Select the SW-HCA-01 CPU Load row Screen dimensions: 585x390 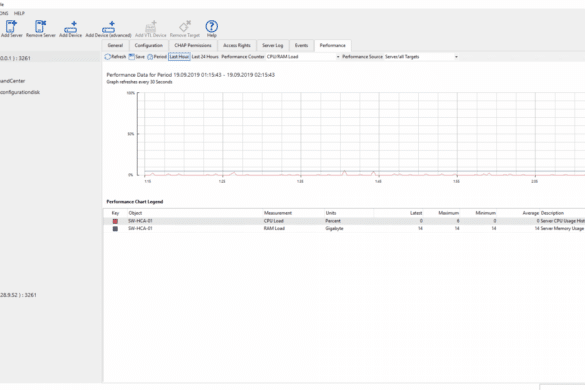click(x=344, y=221)
